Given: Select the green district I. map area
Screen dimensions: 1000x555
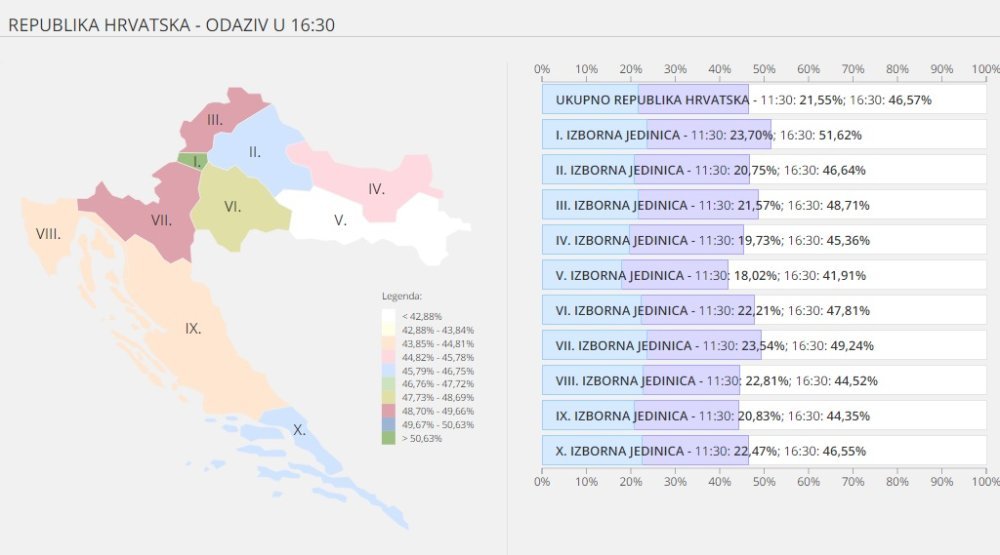Looking at the screenshot, I should point(191,161).
